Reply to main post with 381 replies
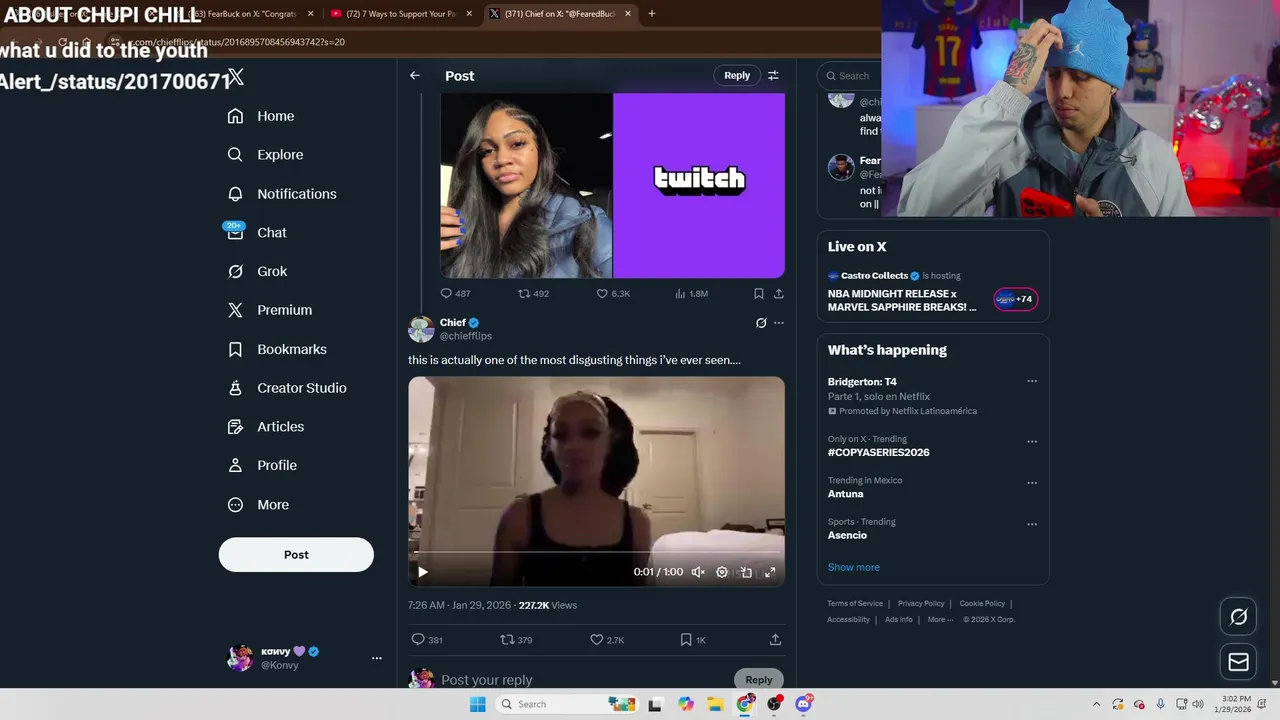 coord(427,640)
